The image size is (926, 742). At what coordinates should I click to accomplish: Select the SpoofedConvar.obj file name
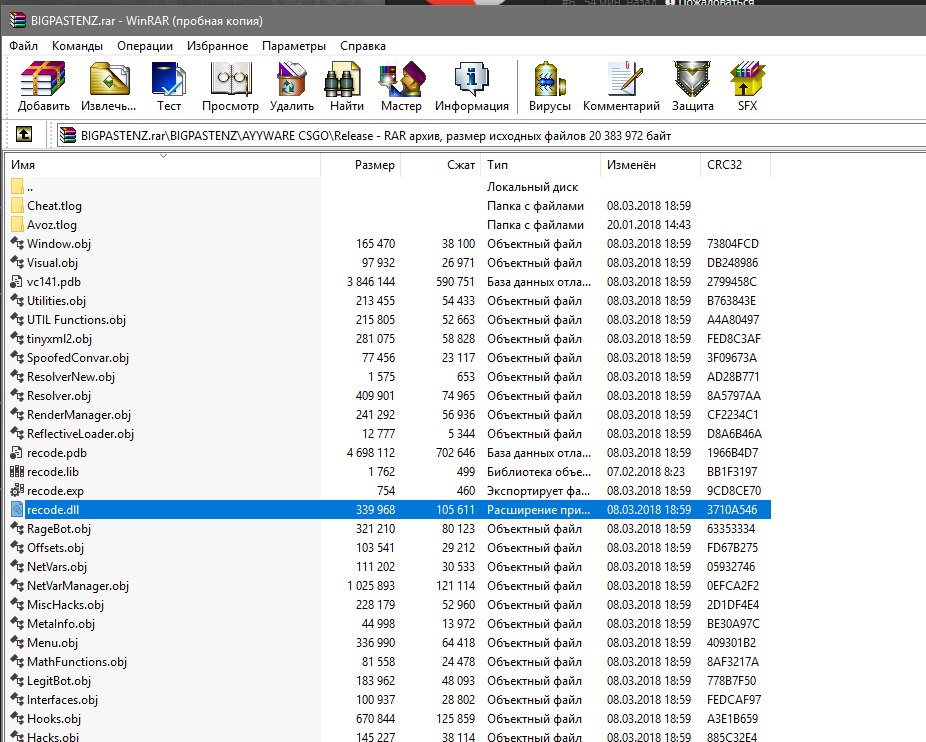tap(78, 357)
